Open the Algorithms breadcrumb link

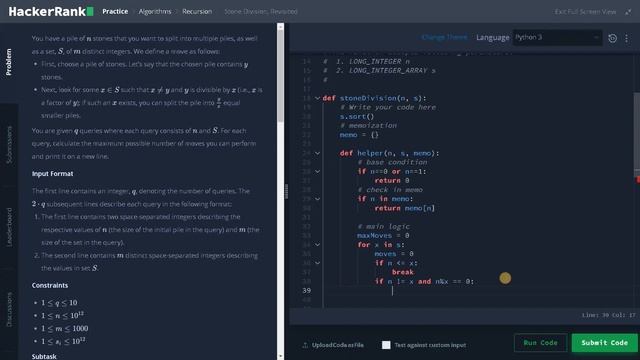point(155,11)
